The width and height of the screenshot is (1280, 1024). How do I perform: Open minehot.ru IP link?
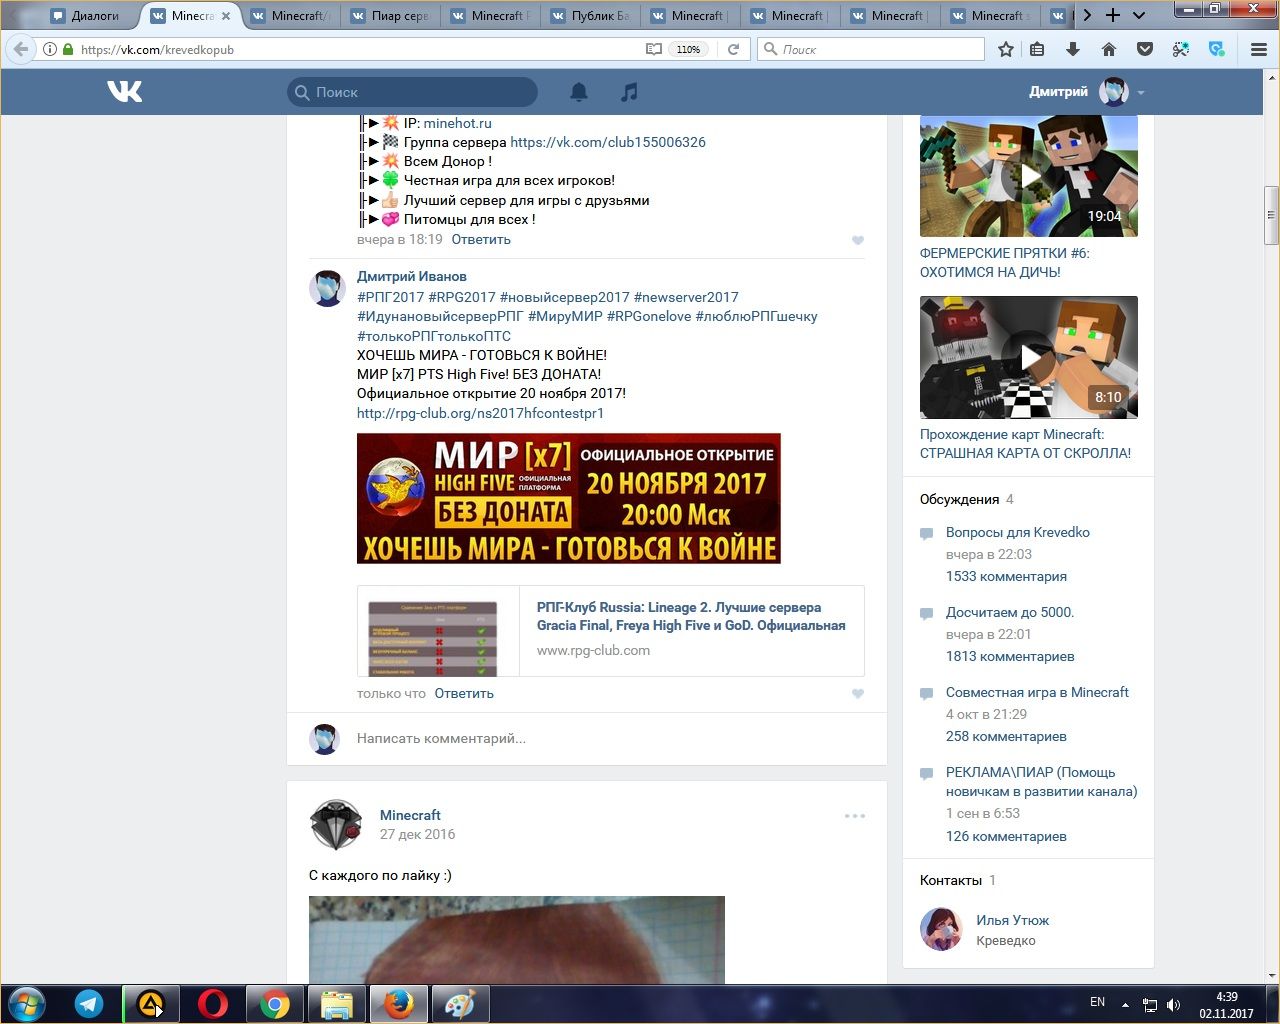457,123
